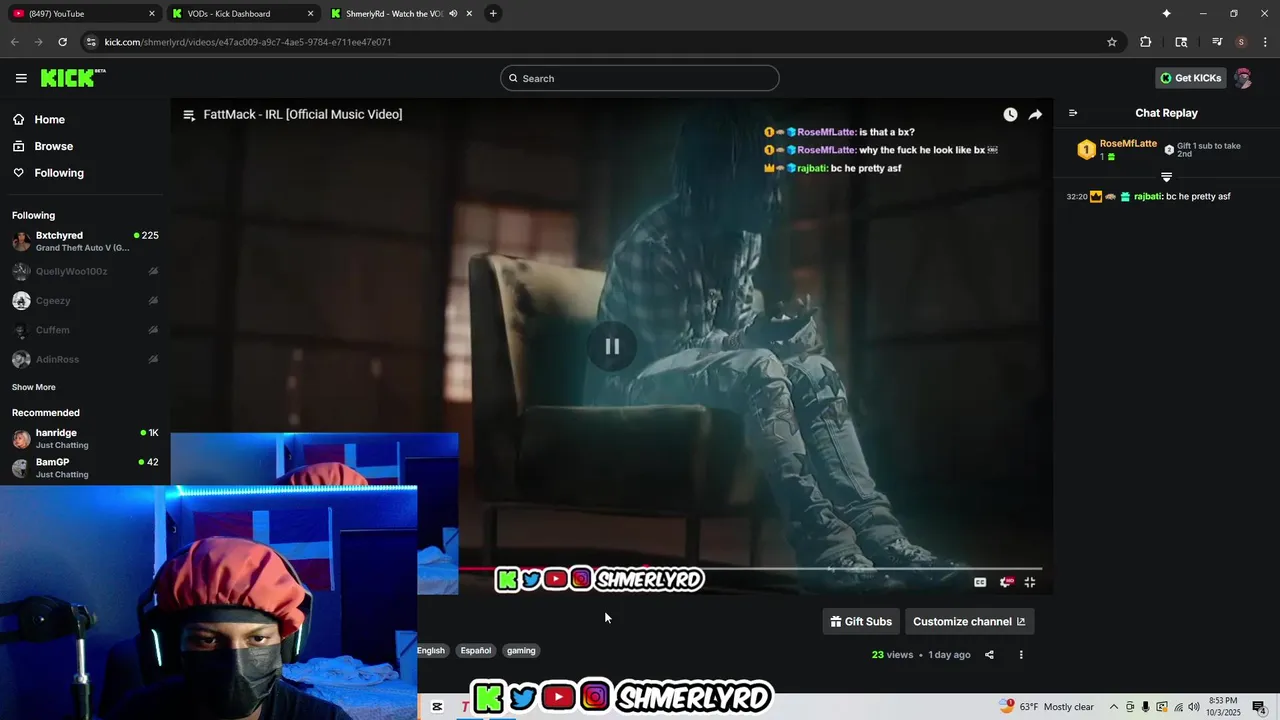View site information icon in address bar
The width and height of the screenshot is (1280, 720).
pos(91,42)
